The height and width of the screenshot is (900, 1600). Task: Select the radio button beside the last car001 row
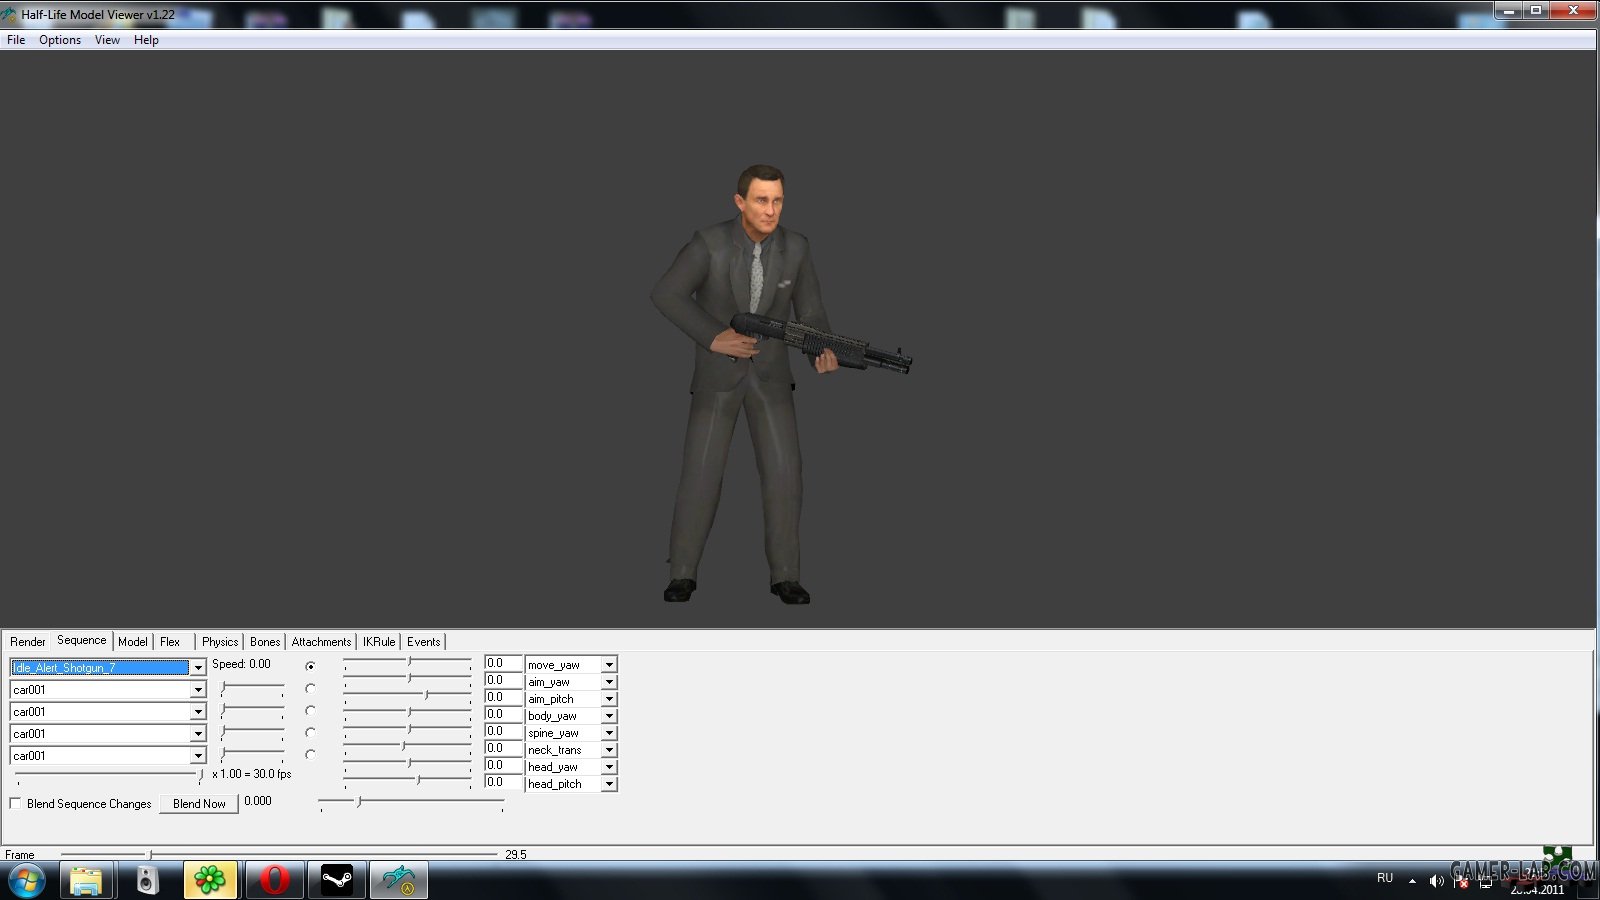tap(310, 754)
